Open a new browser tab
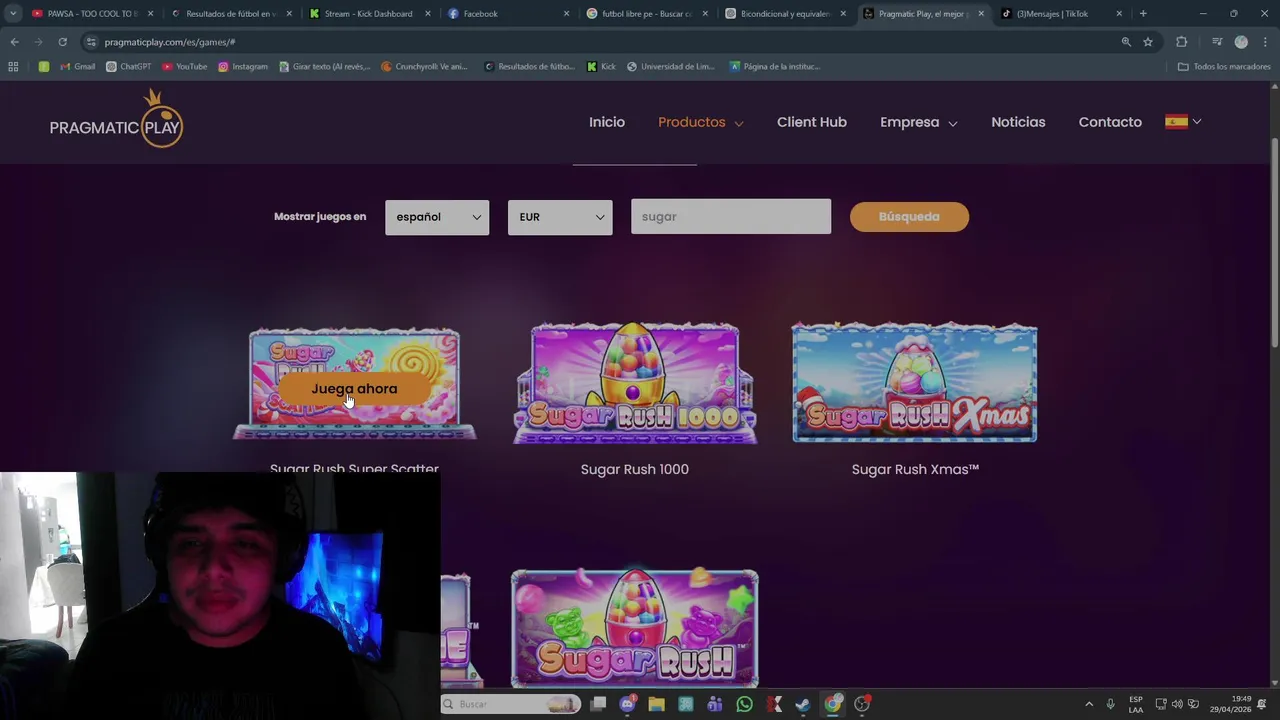The image size is (1280, 720). [x=1143, y=14]
